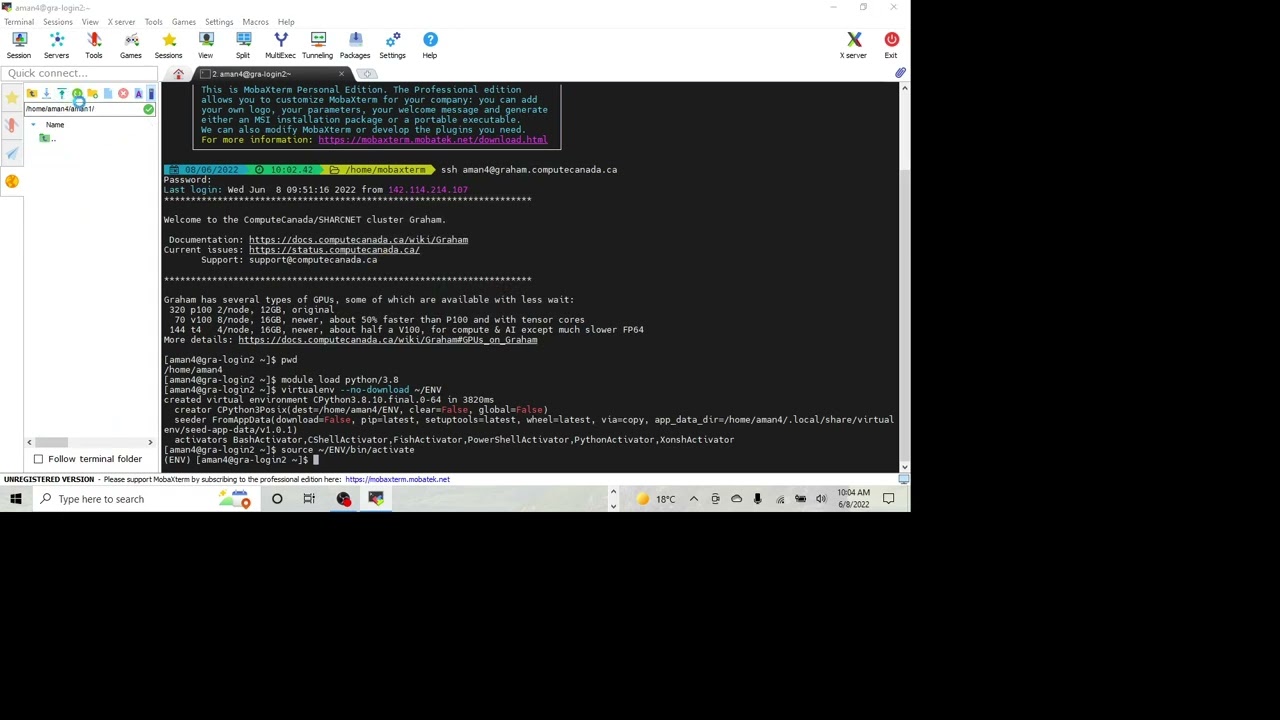This screenshot has height=720, width=1280.
Task: Create a new file in SFTP browser
Action: point(108,93)
